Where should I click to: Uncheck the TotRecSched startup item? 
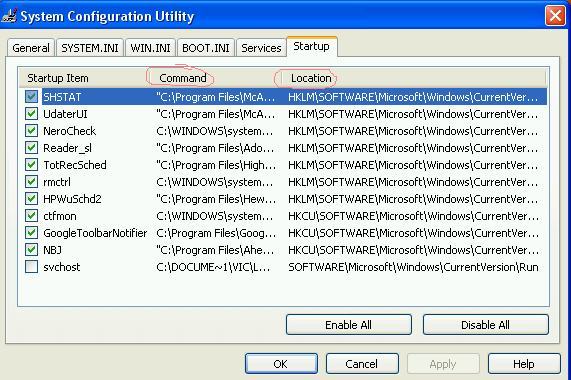coord(31,165)
